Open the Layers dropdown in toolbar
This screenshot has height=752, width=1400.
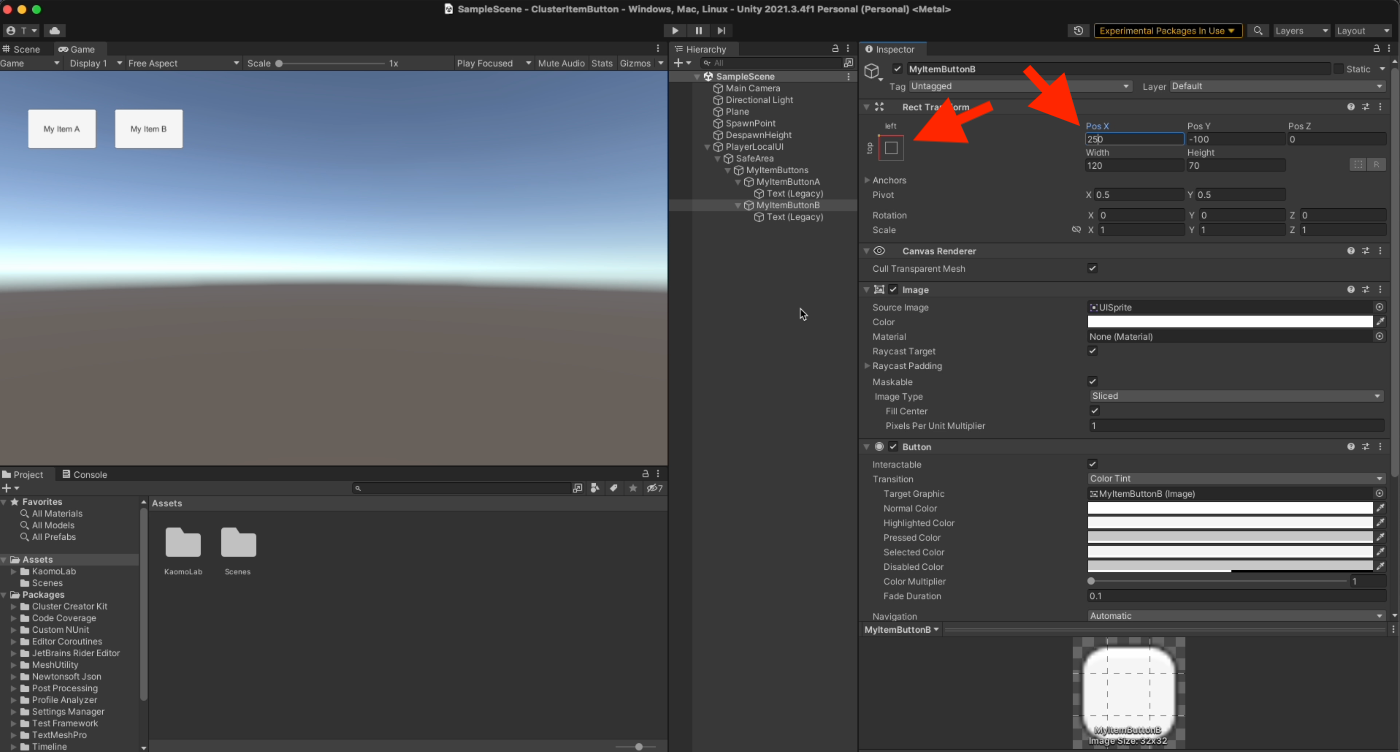coord(1301,31)
